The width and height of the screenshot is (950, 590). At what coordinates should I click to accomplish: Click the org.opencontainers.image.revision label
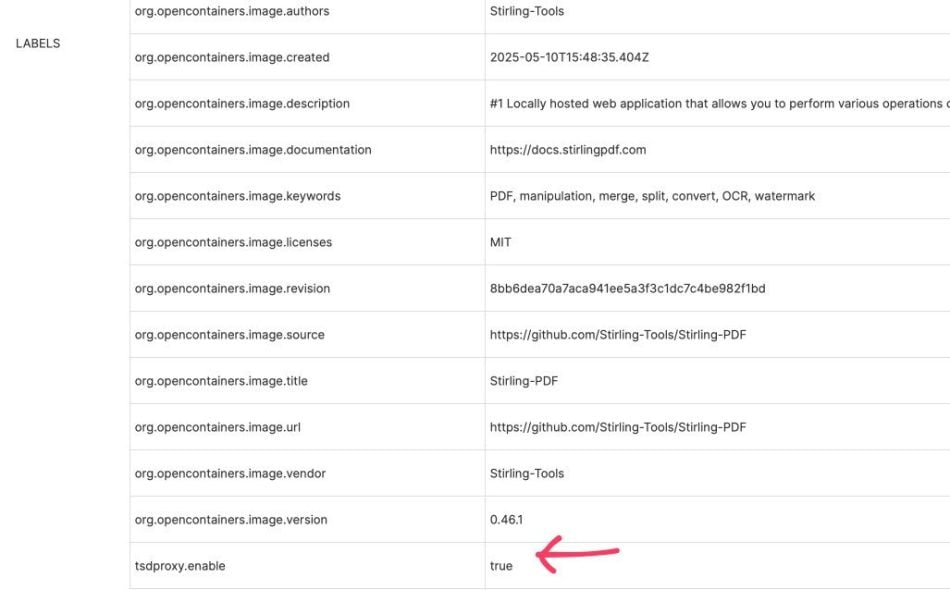232,288
